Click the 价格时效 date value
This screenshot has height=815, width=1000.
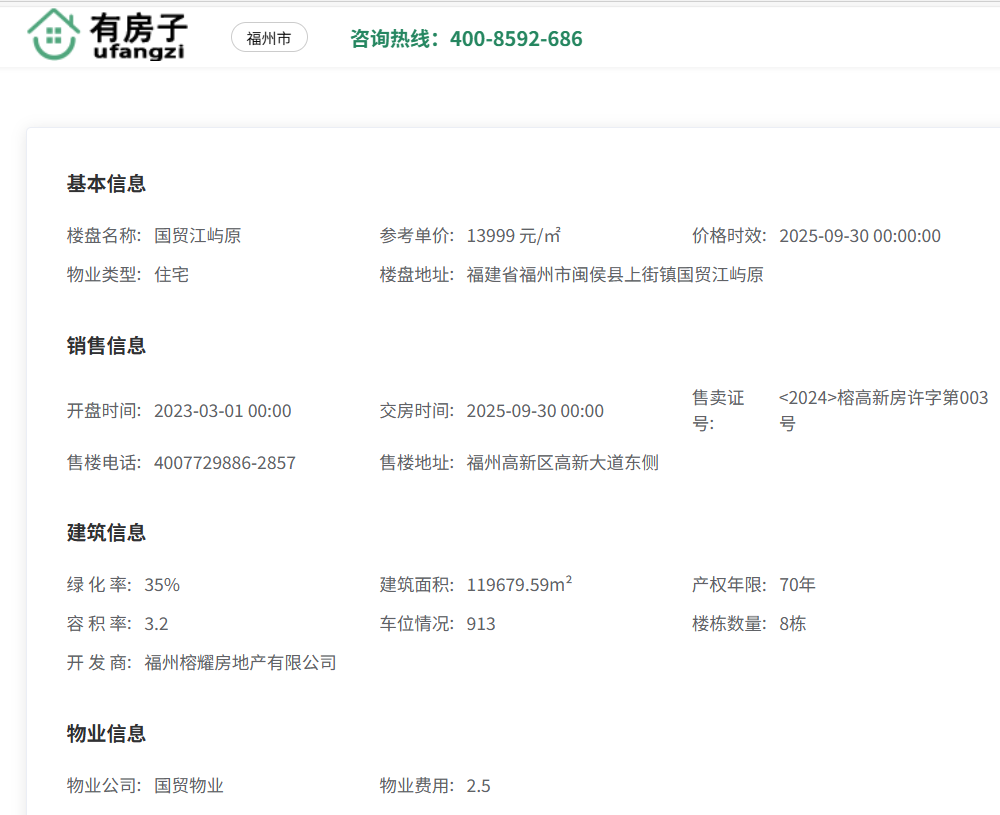tap(859, 236)
